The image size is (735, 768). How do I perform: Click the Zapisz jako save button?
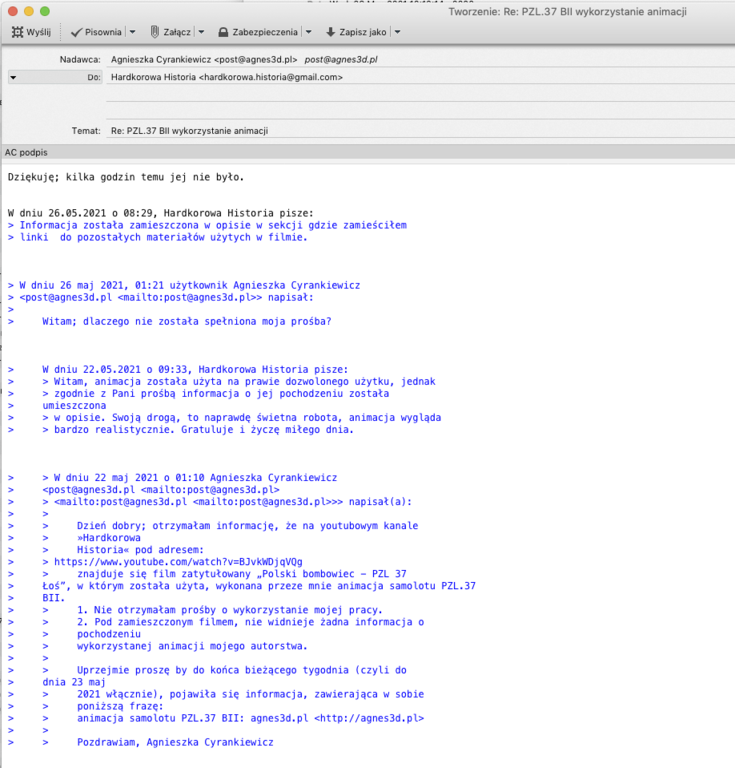[356, 32]
